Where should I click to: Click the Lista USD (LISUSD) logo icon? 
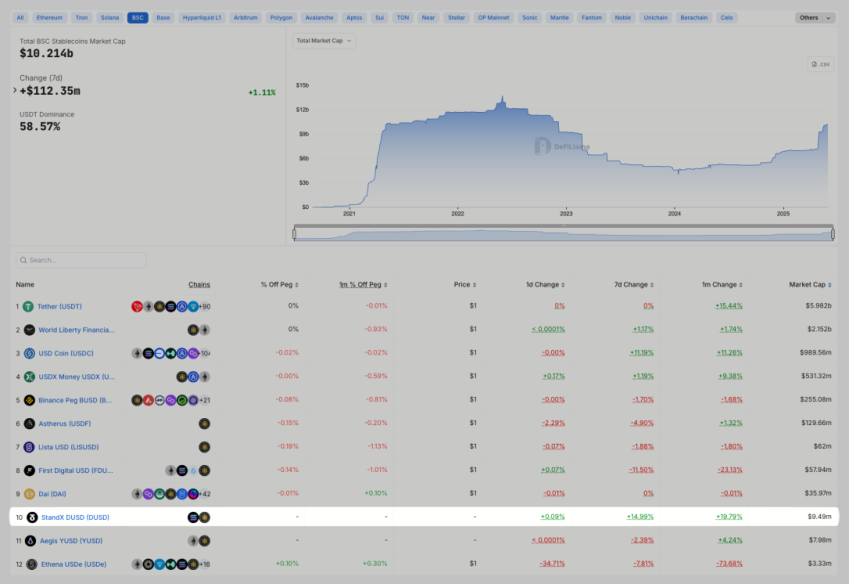point(29,447)
